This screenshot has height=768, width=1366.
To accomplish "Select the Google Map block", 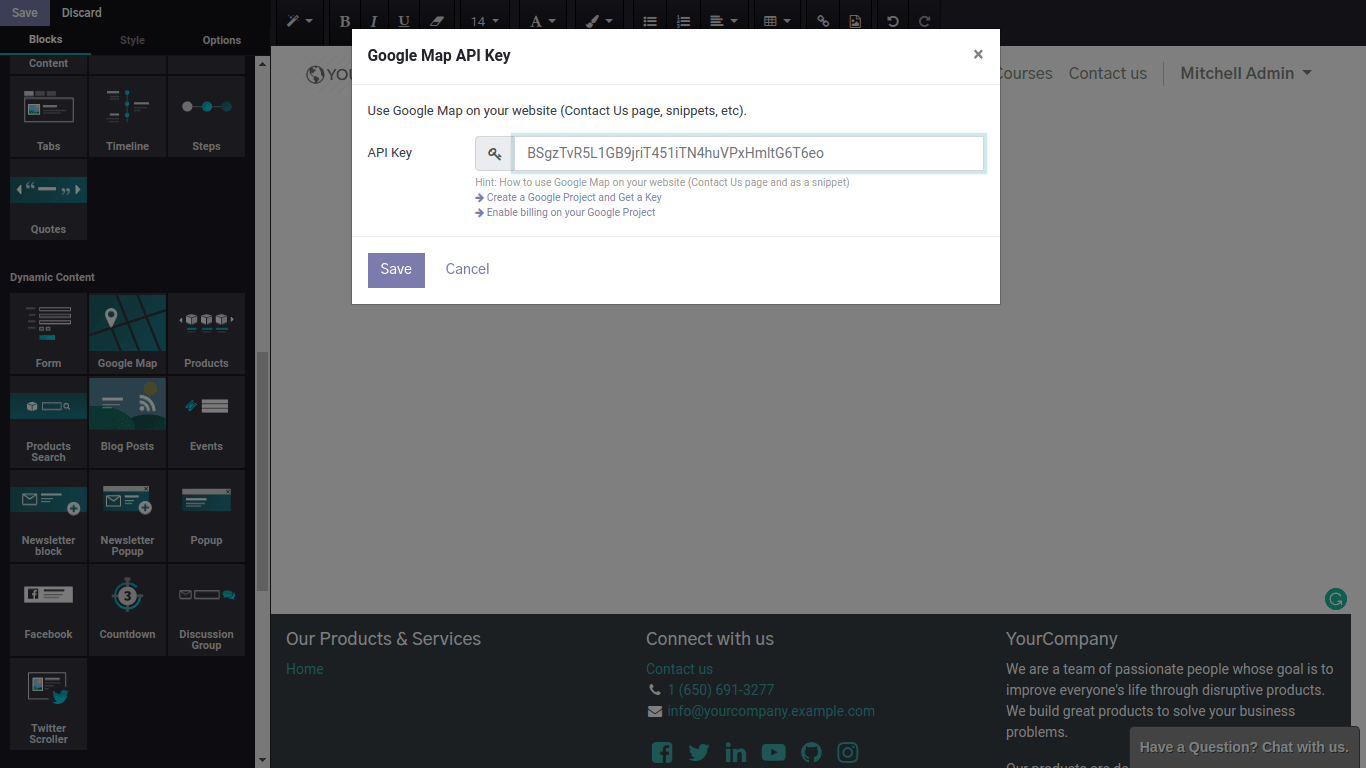I will [x=127, y=333].
